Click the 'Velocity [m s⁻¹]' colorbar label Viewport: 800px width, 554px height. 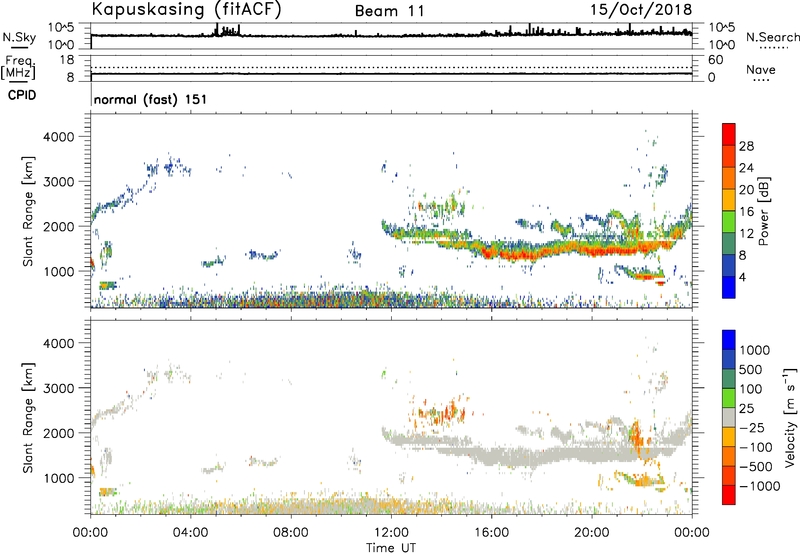(790, 417)
